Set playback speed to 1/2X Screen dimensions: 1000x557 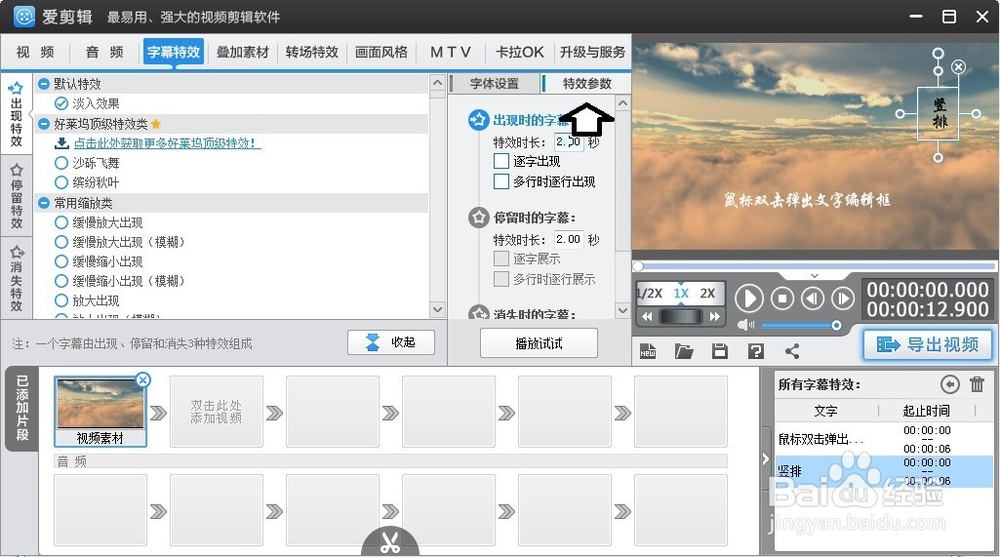(x=650, y=293)
